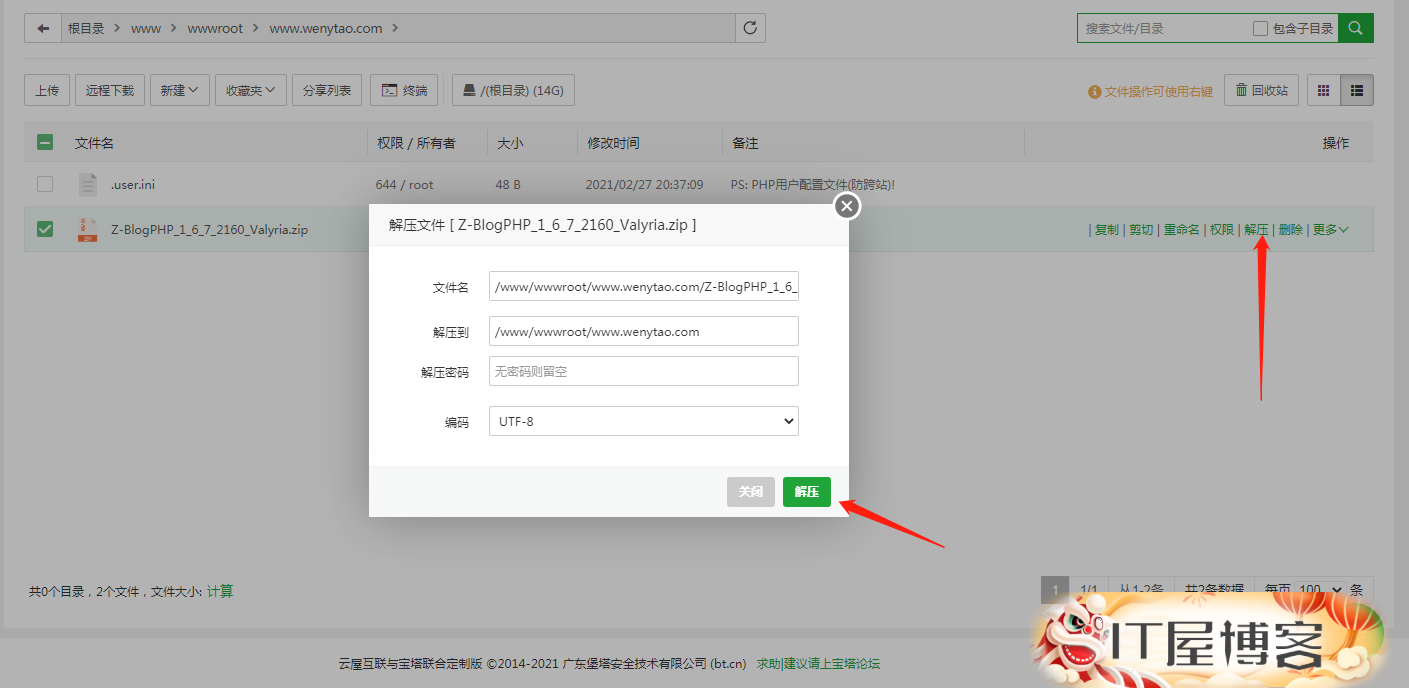Click the .user.ini file icon
The image size is (1409, 688).
(x=88, y=184)
